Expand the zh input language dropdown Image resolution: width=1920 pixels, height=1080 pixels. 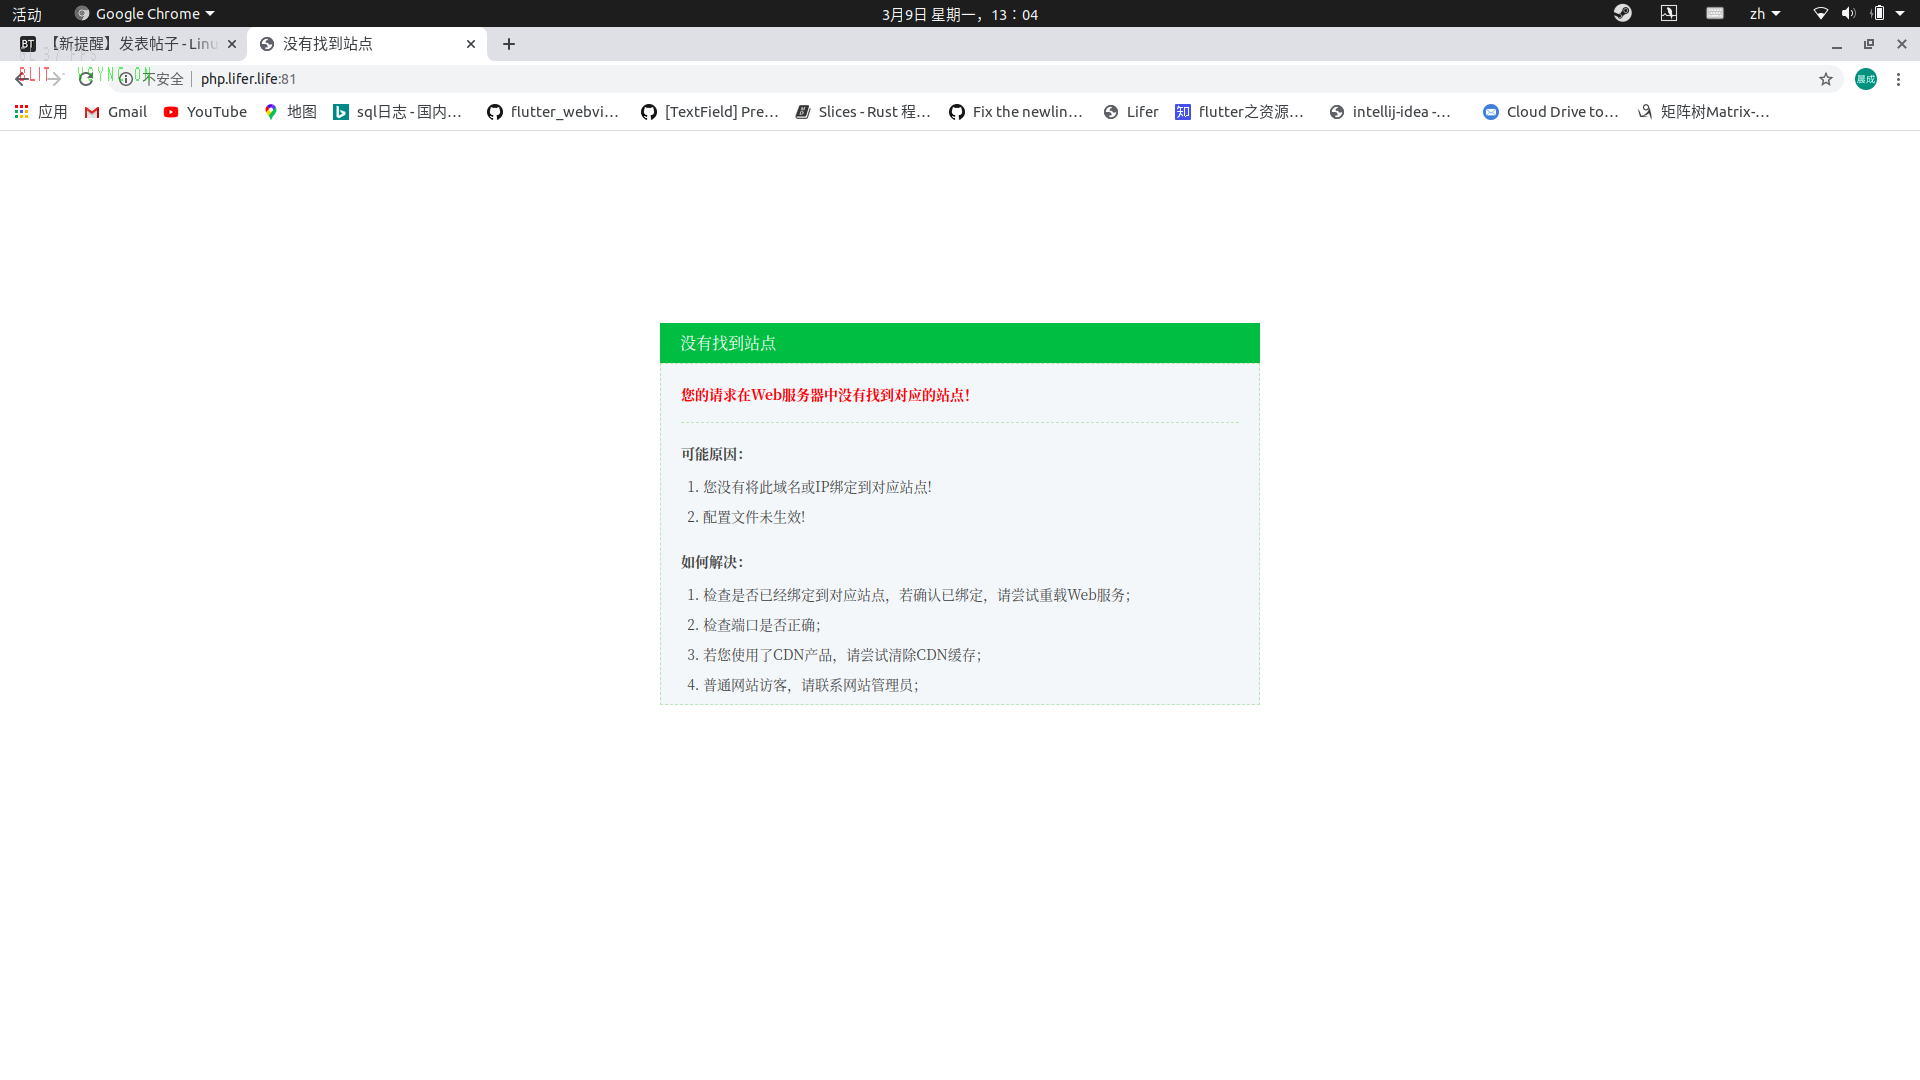pos(1765,13)
